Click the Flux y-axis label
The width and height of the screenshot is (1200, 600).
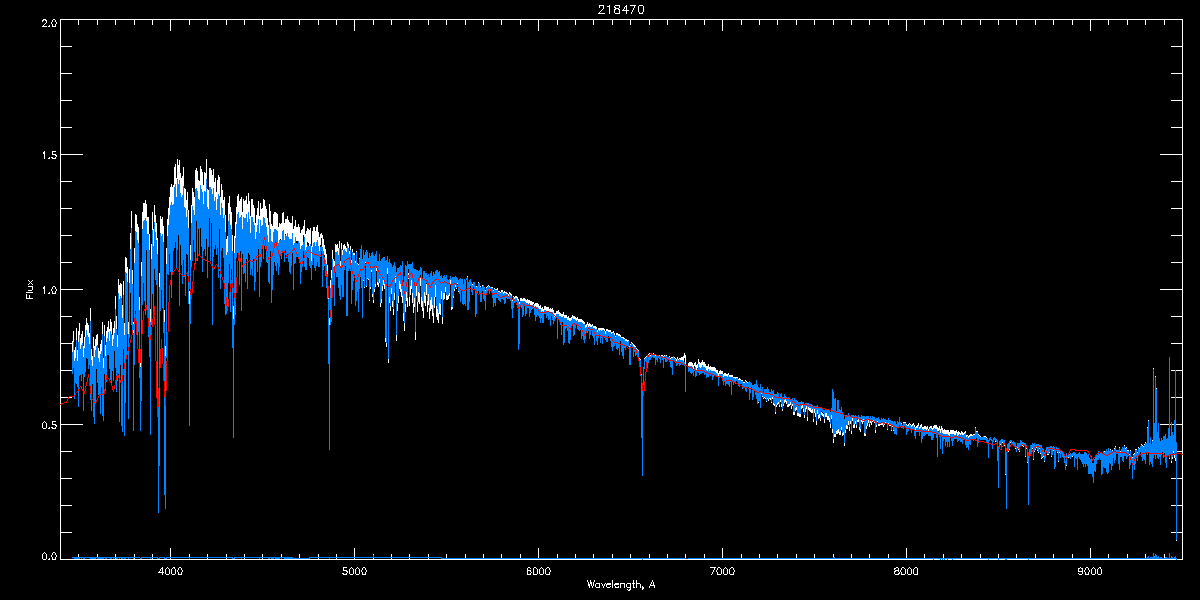point(30,289)
